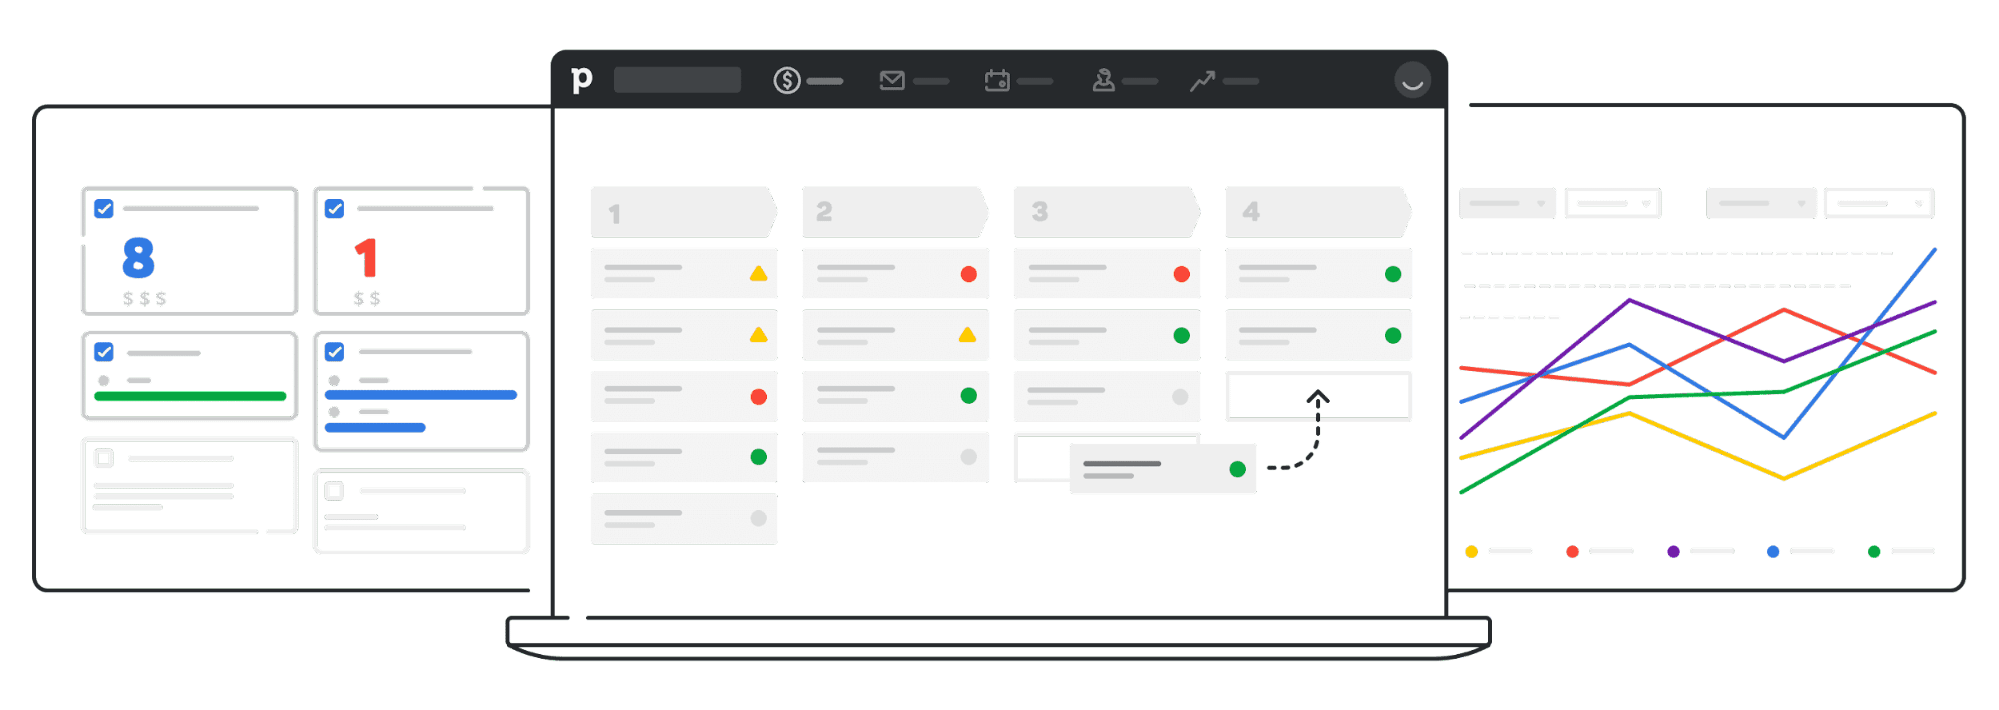Click the search field in the top bar
Image resolution: width=1999 pixels, height=710 pixels.
click(677, 80)
